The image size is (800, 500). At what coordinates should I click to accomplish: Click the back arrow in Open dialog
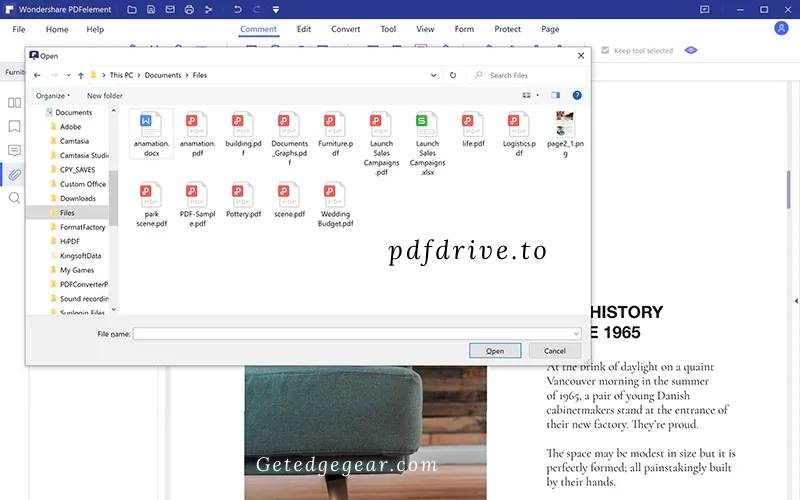tap(37, 75)
